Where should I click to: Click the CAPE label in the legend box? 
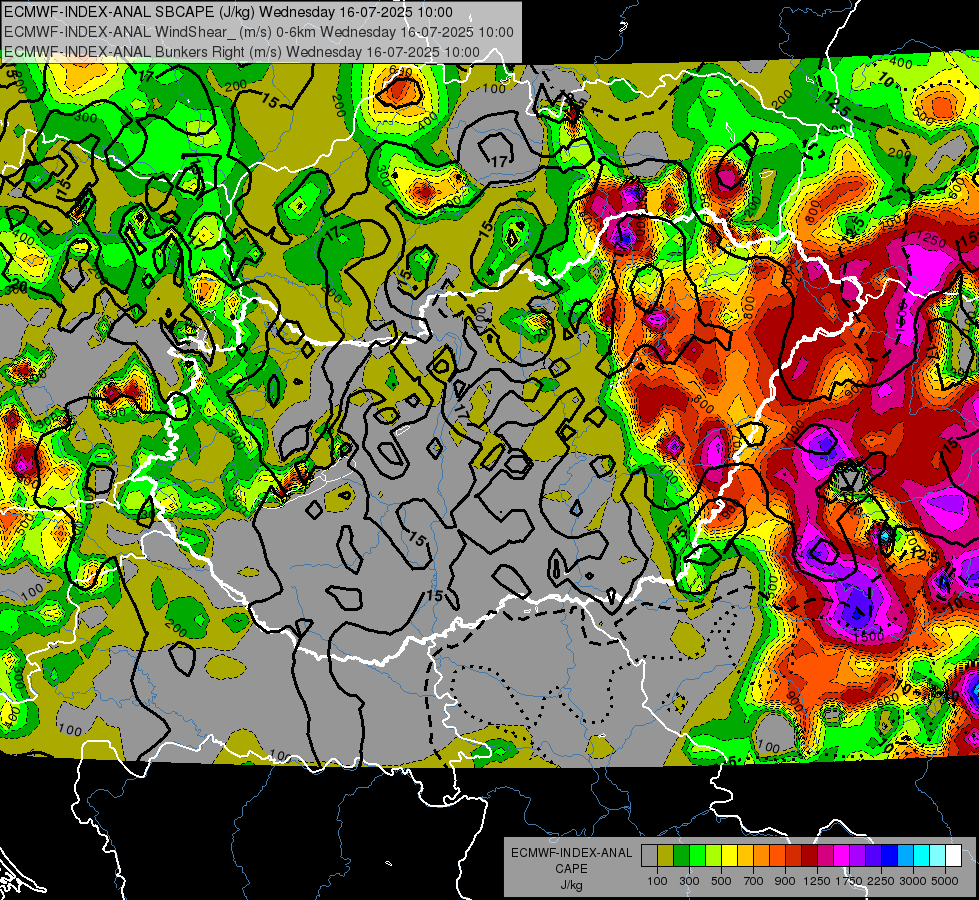(x=571, y=869)
